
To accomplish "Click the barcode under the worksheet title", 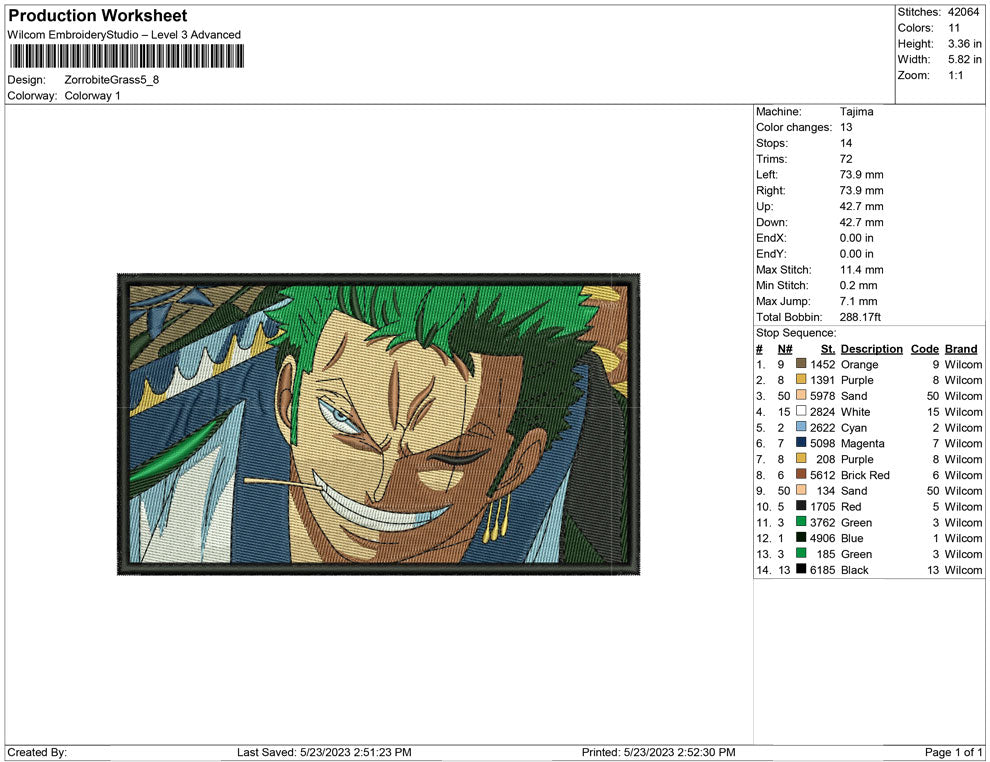I will click(x=126, y=56).
